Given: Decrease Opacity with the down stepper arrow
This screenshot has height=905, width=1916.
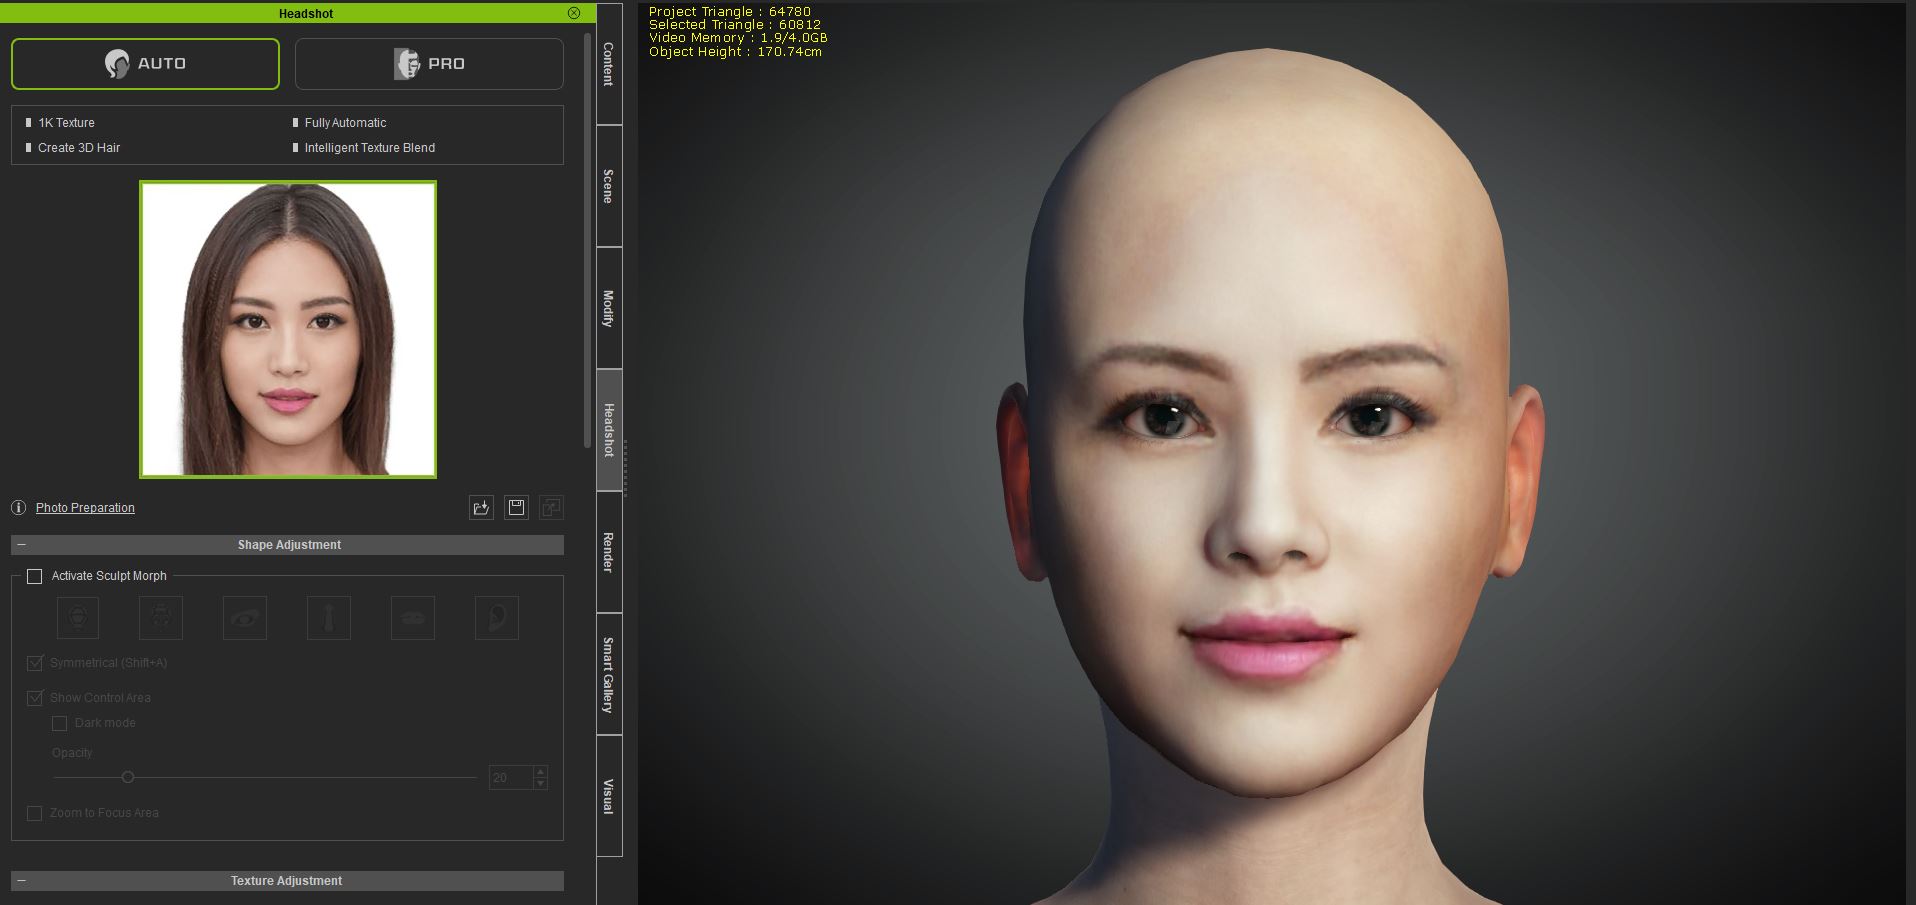Looking at the screenshot, I should click(x=541, y=783).
